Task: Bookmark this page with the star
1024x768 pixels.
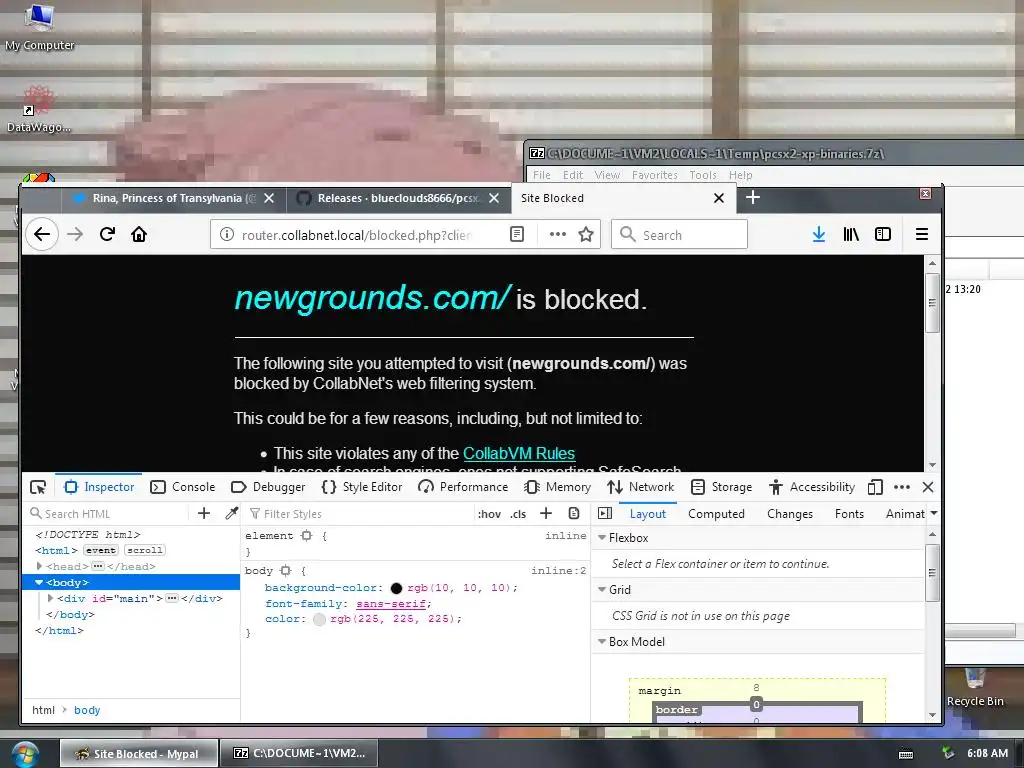Action: [x=586, y=234]
